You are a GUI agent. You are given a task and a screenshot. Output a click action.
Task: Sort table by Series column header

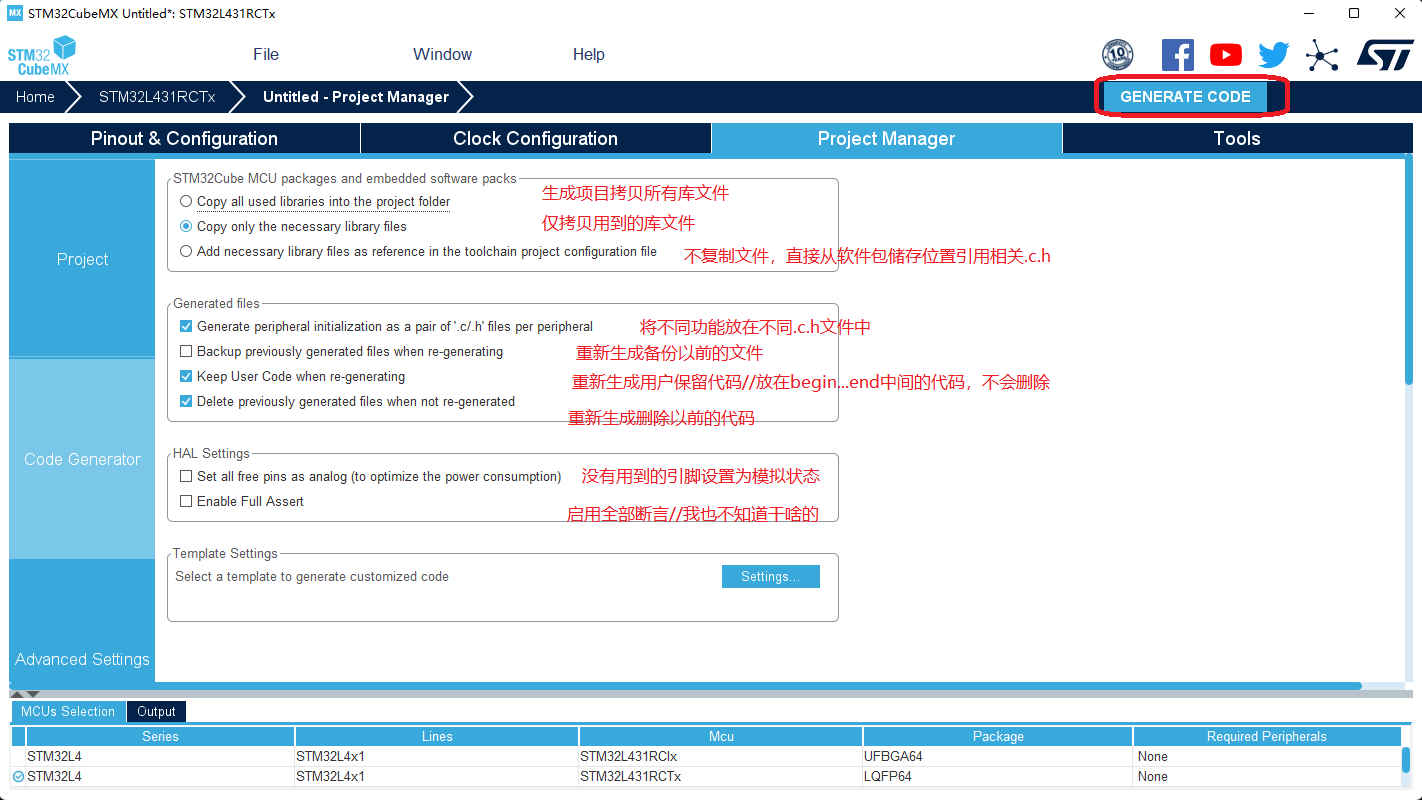pos(160,736)
